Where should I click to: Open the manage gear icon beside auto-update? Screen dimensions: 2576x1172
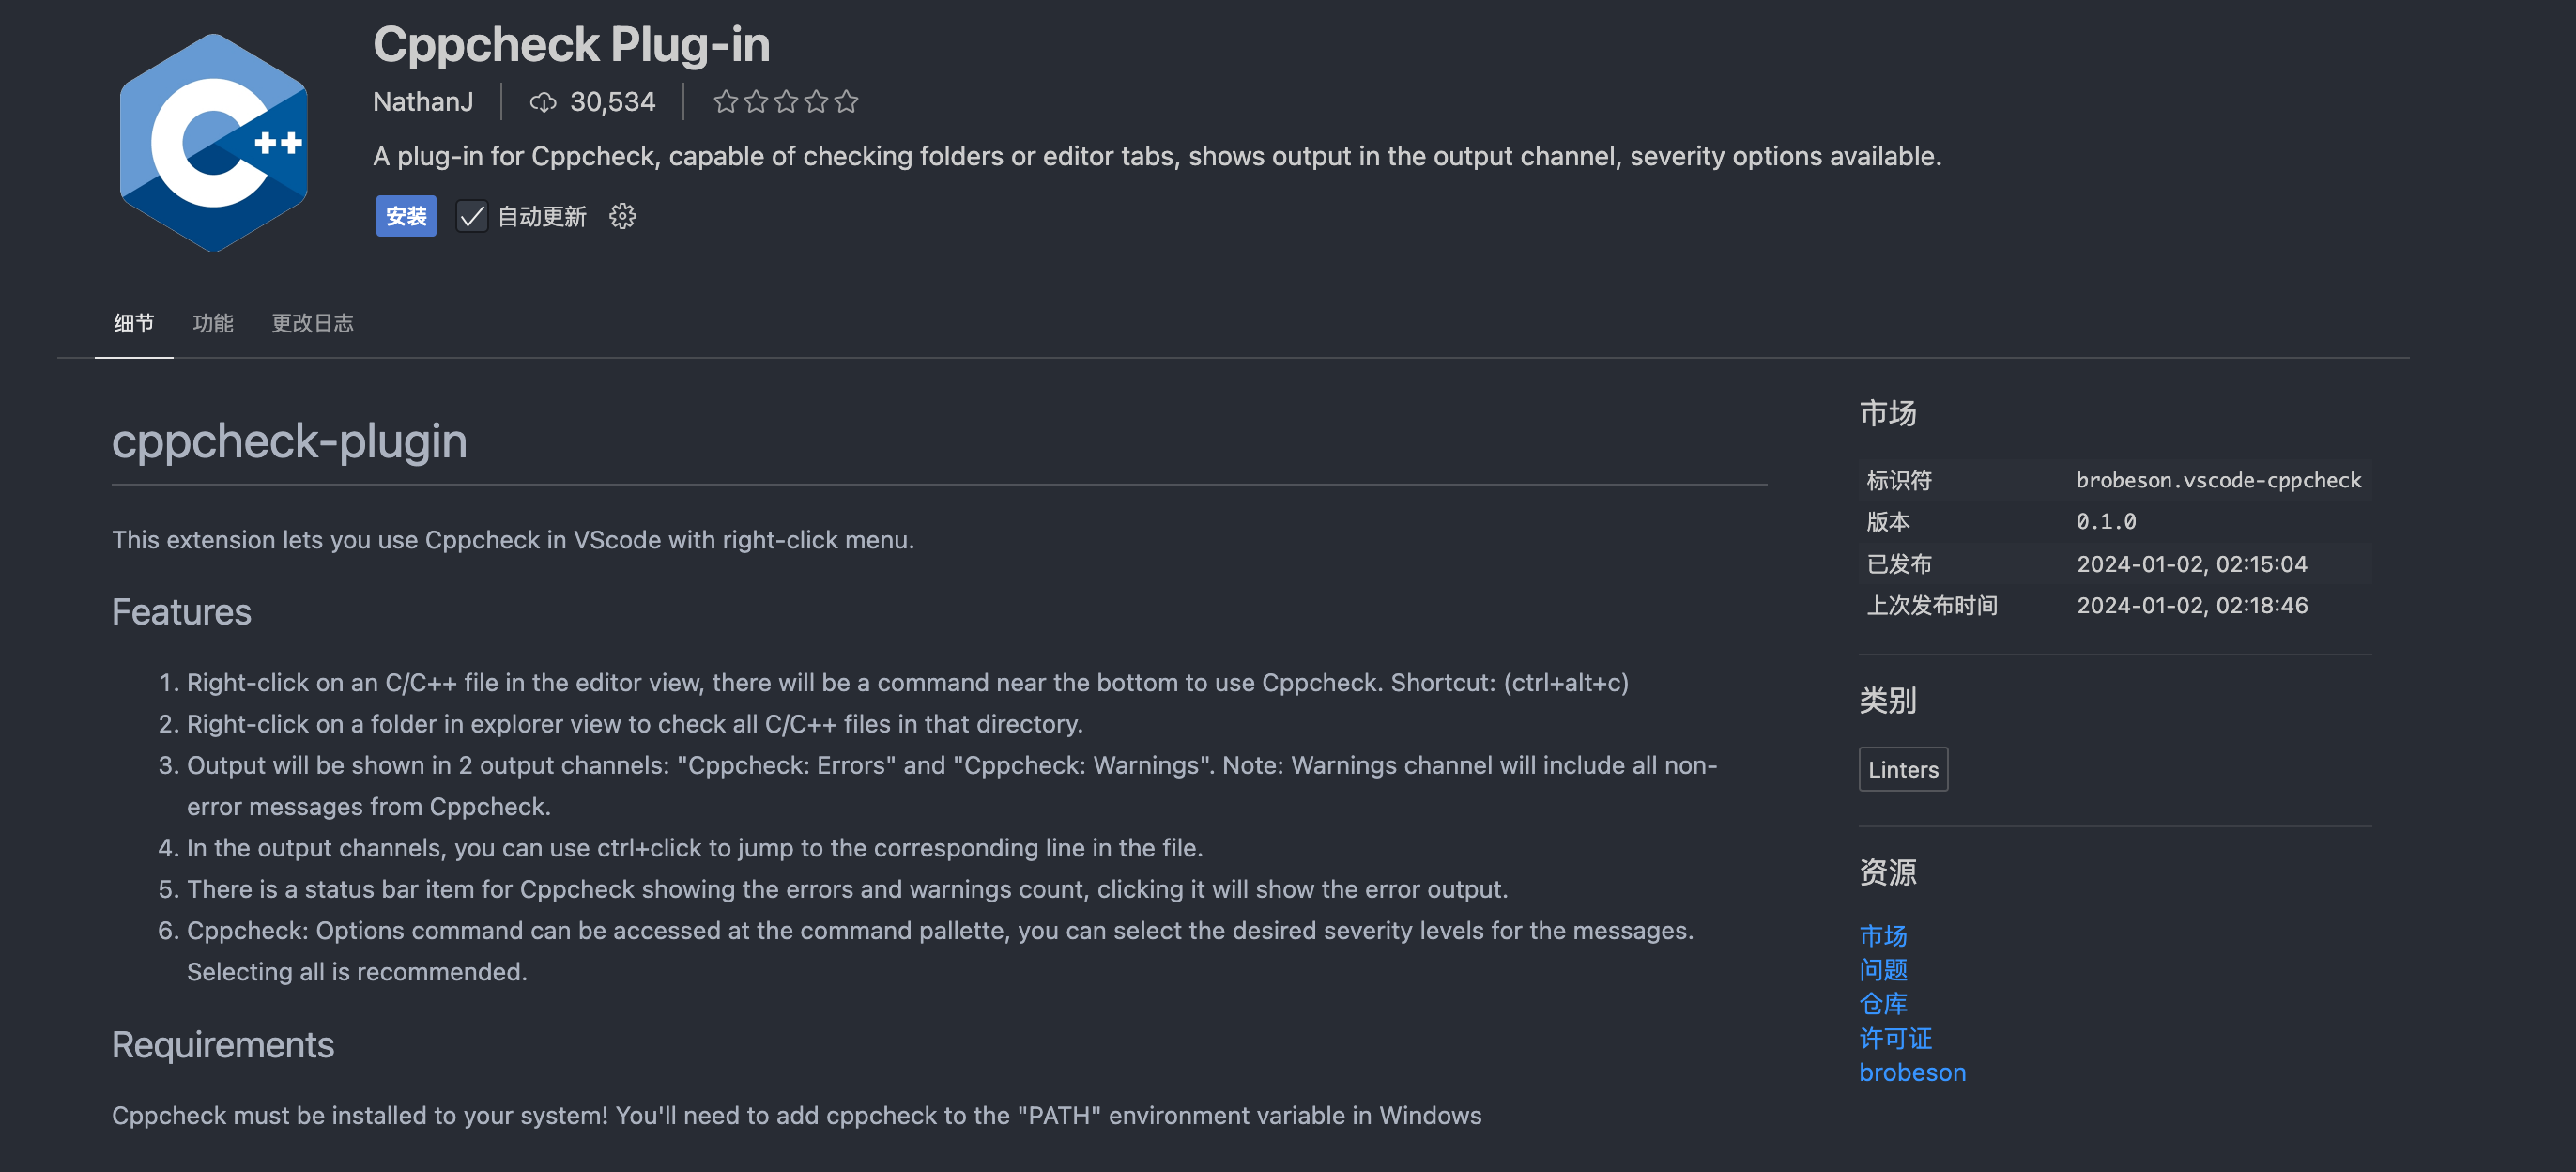pyautogui.click(x=622, y=216)
